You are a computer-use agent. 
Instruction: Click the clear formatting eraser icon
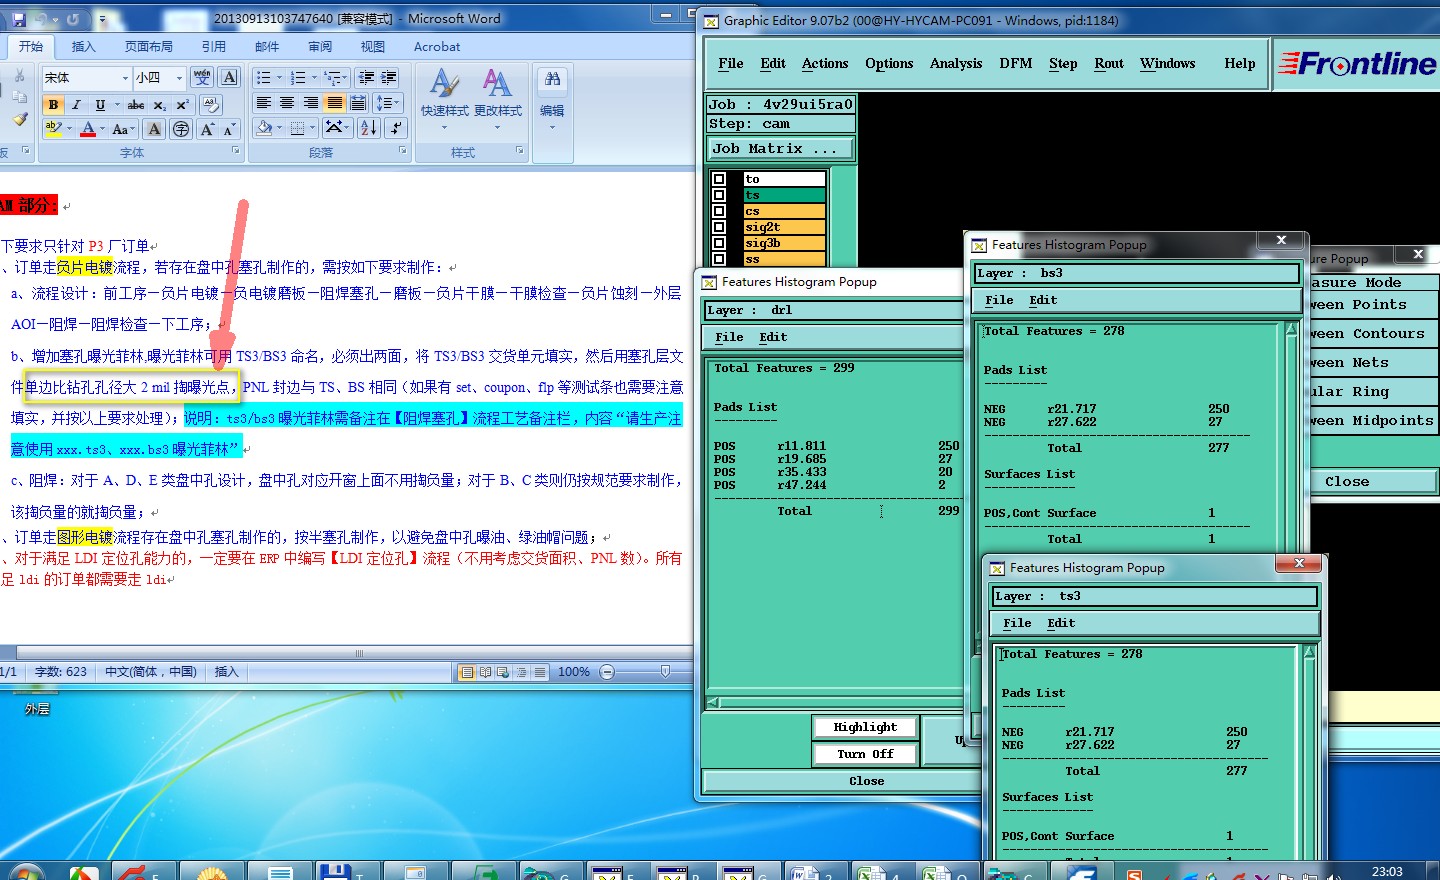[x=210, y=104]
